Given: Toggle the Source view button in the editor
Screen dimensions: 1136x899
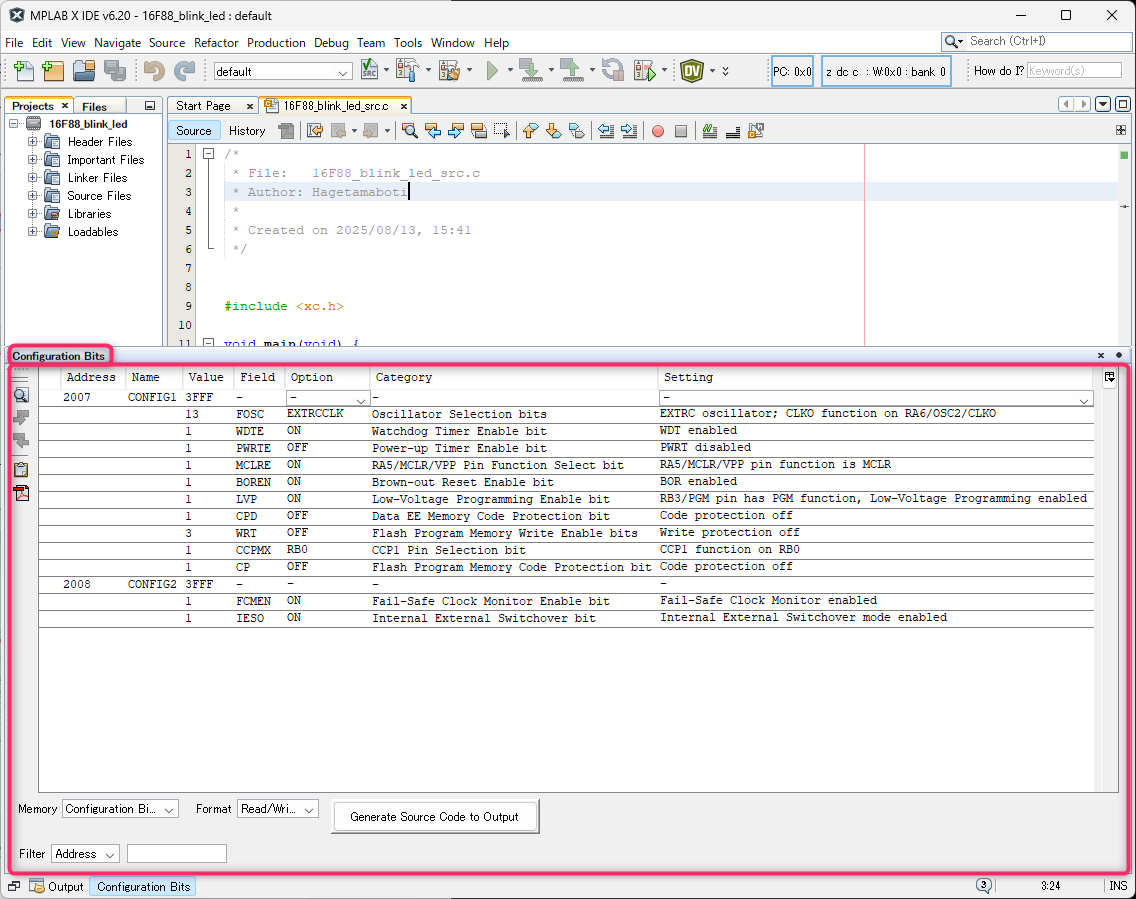Looking at the screenshot, I should (x=193, y=131).
